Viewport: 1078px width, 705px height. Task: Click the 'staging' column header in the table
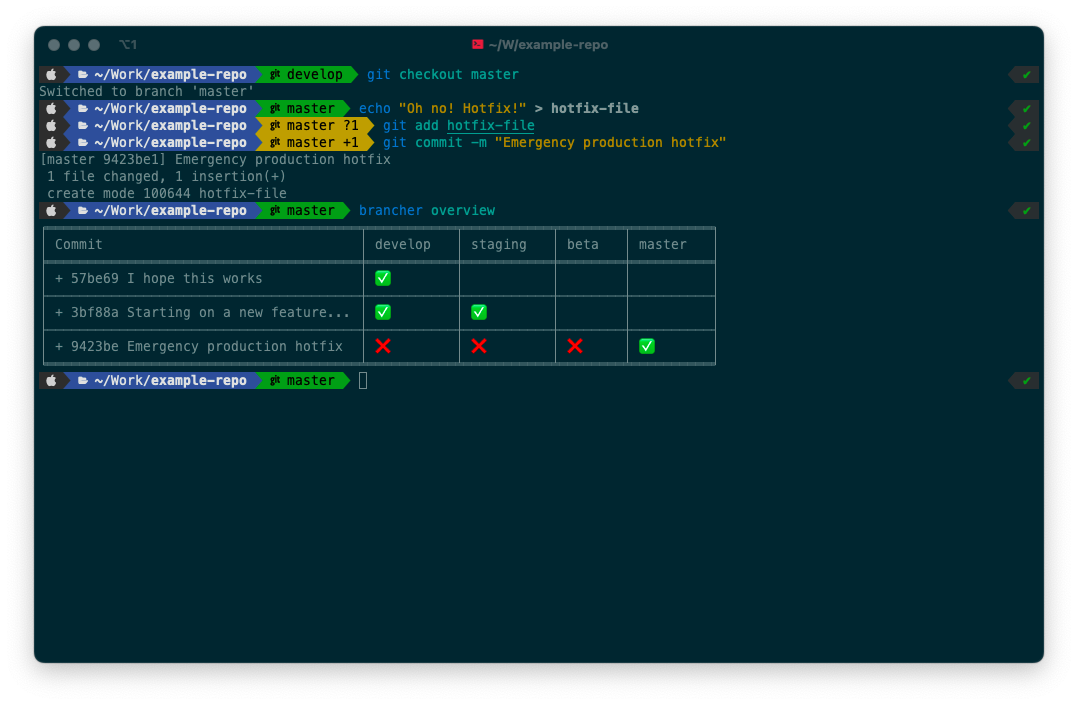pos(498,244)
